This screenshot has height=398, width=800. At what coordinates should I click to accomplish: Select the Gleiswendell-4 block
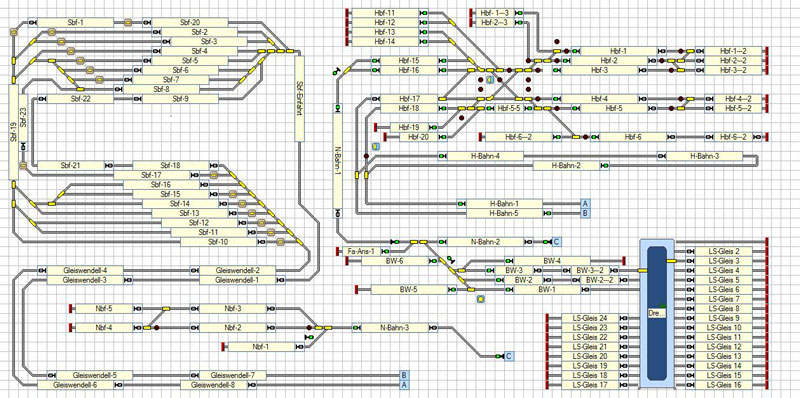[x=85, y=270]
